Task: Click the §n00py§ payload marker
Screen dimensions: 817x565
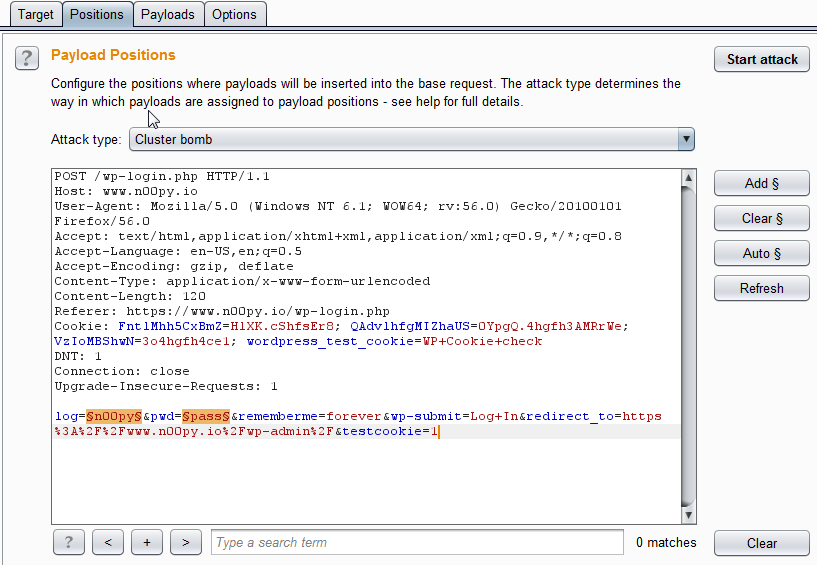Action: pyautogui.click(x=114, y=416)
